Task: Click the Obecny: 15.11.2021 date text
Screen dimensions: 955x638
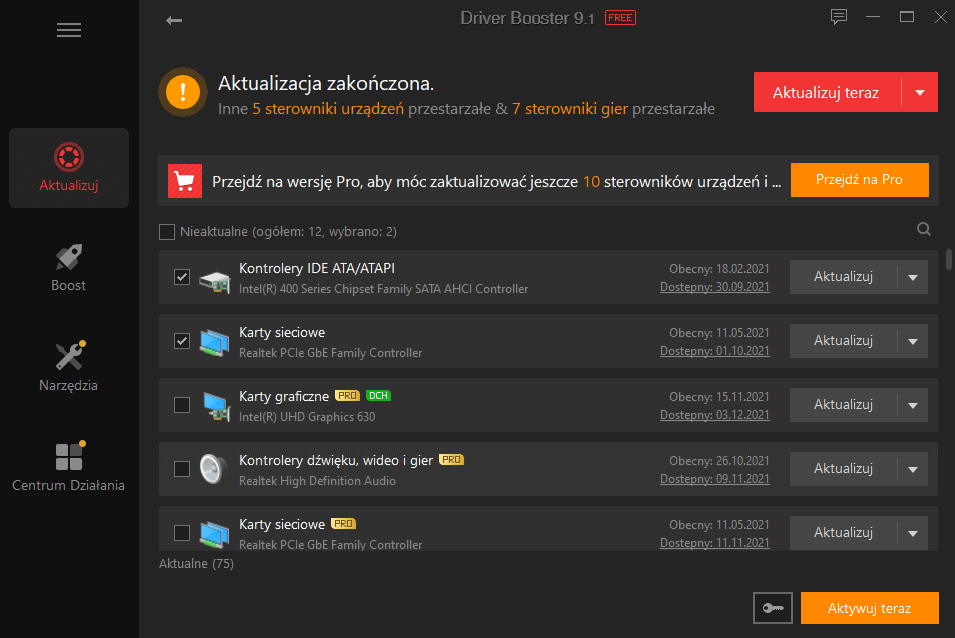Action: tap(719, 397)
